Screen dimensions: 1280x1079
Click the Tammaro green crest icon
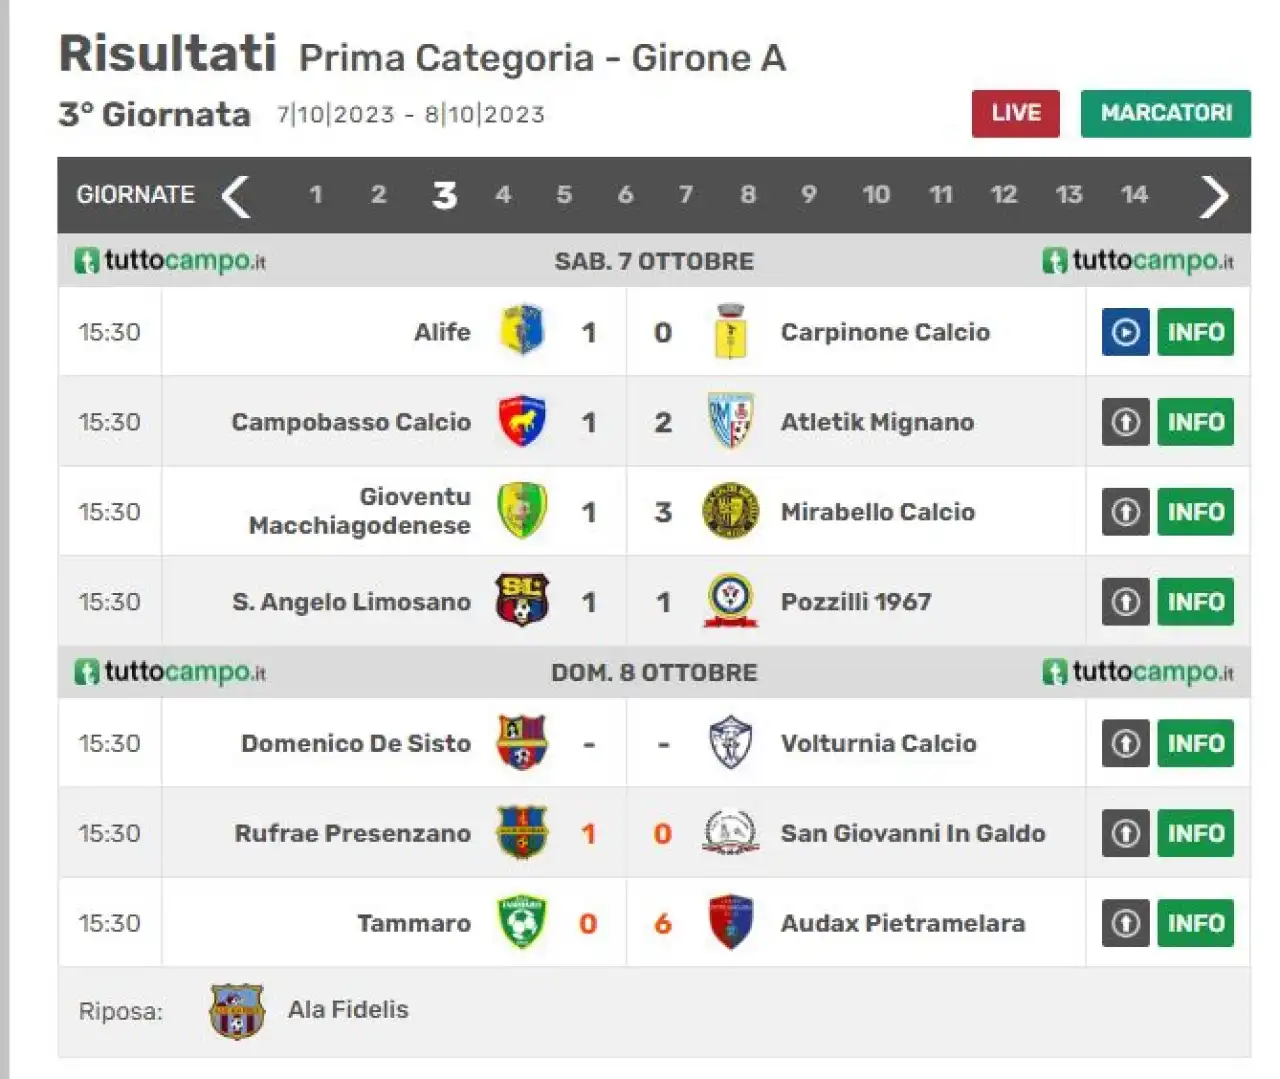pos(522,922)
